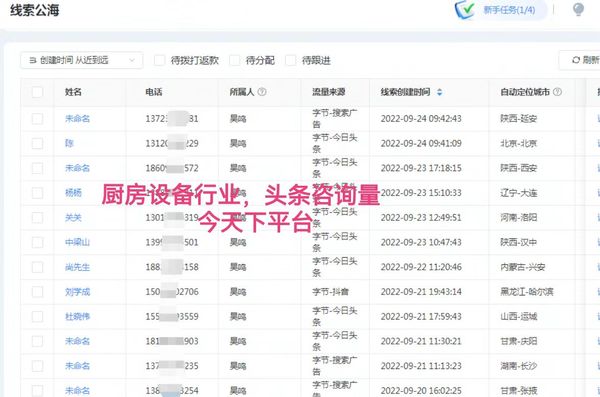Screen dimensions: 600x397
Task: Check the row created 2022-09-21 11:30:21
Action: click(x=37, y=341)
